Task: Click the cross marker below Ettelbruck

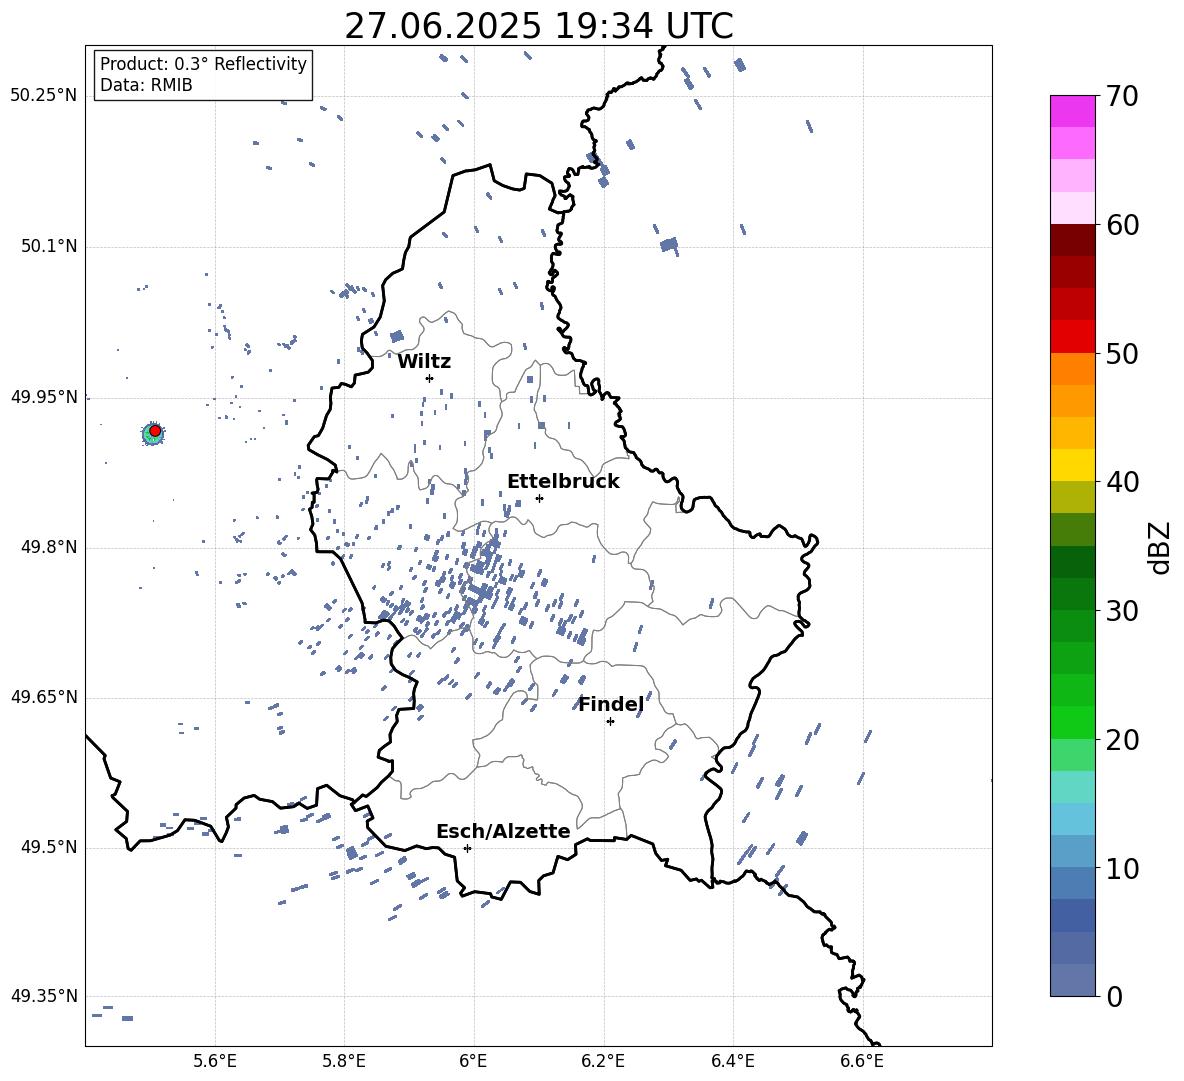Action: 539,498
